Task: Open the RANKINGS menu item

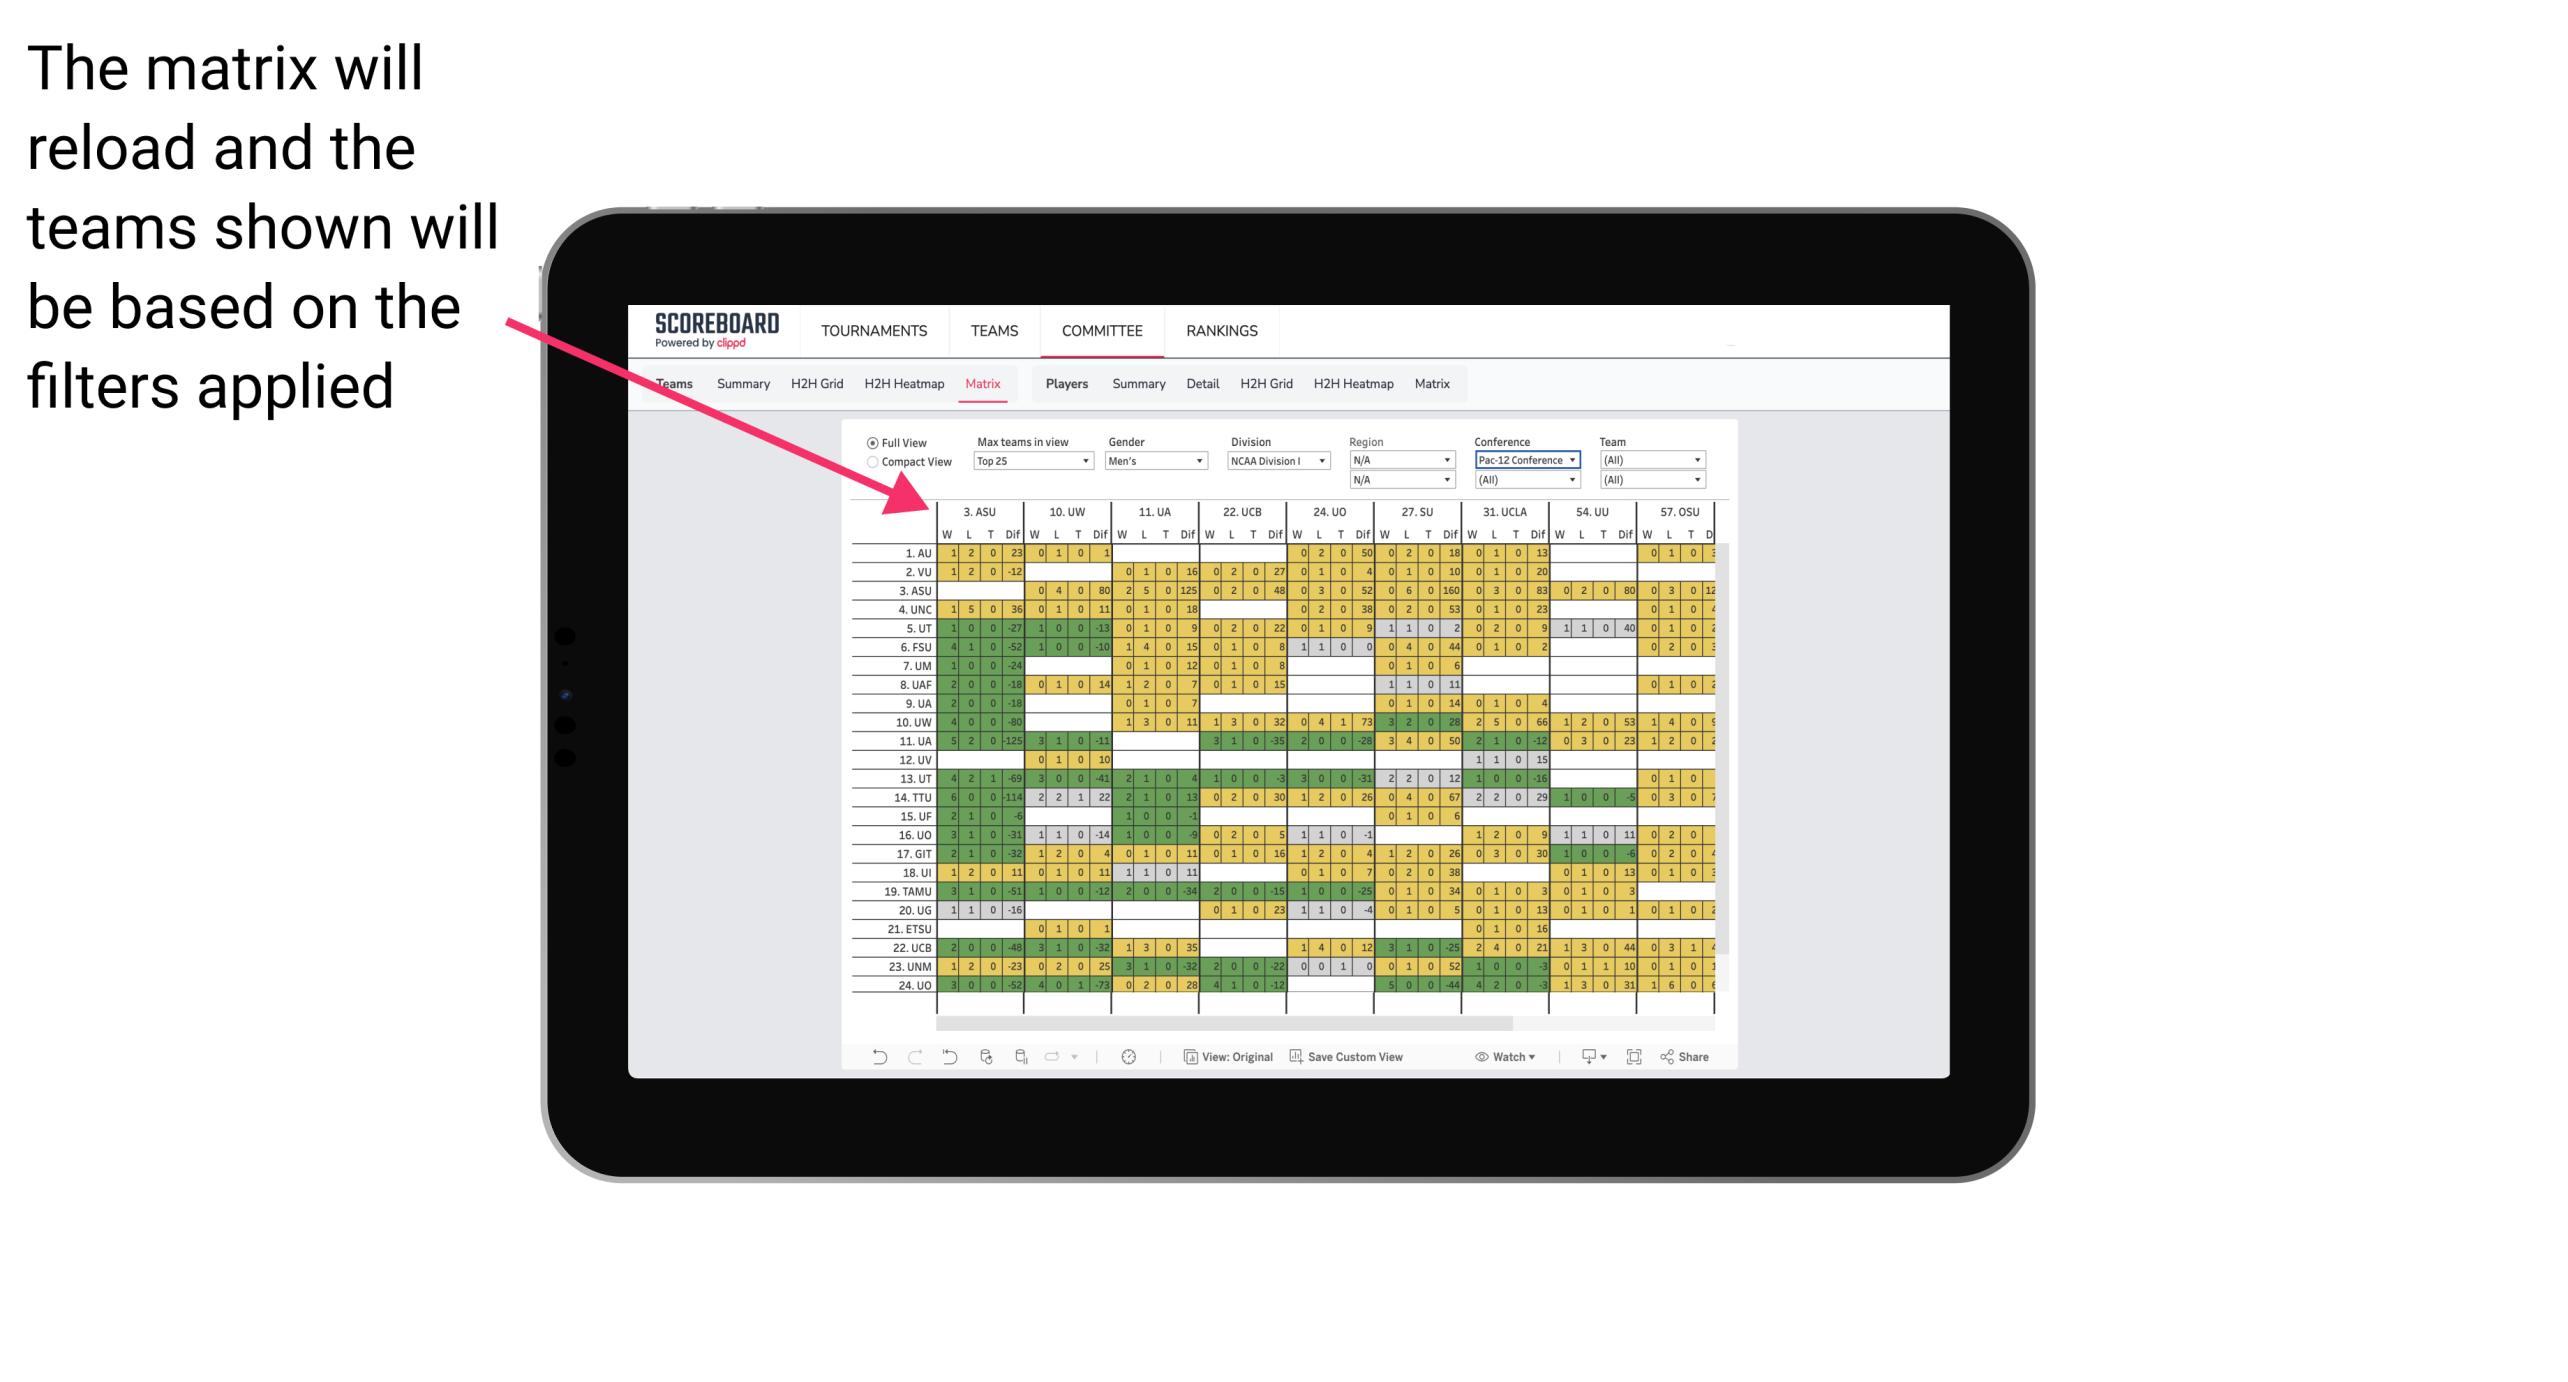Action: (x=1222, y=330)
